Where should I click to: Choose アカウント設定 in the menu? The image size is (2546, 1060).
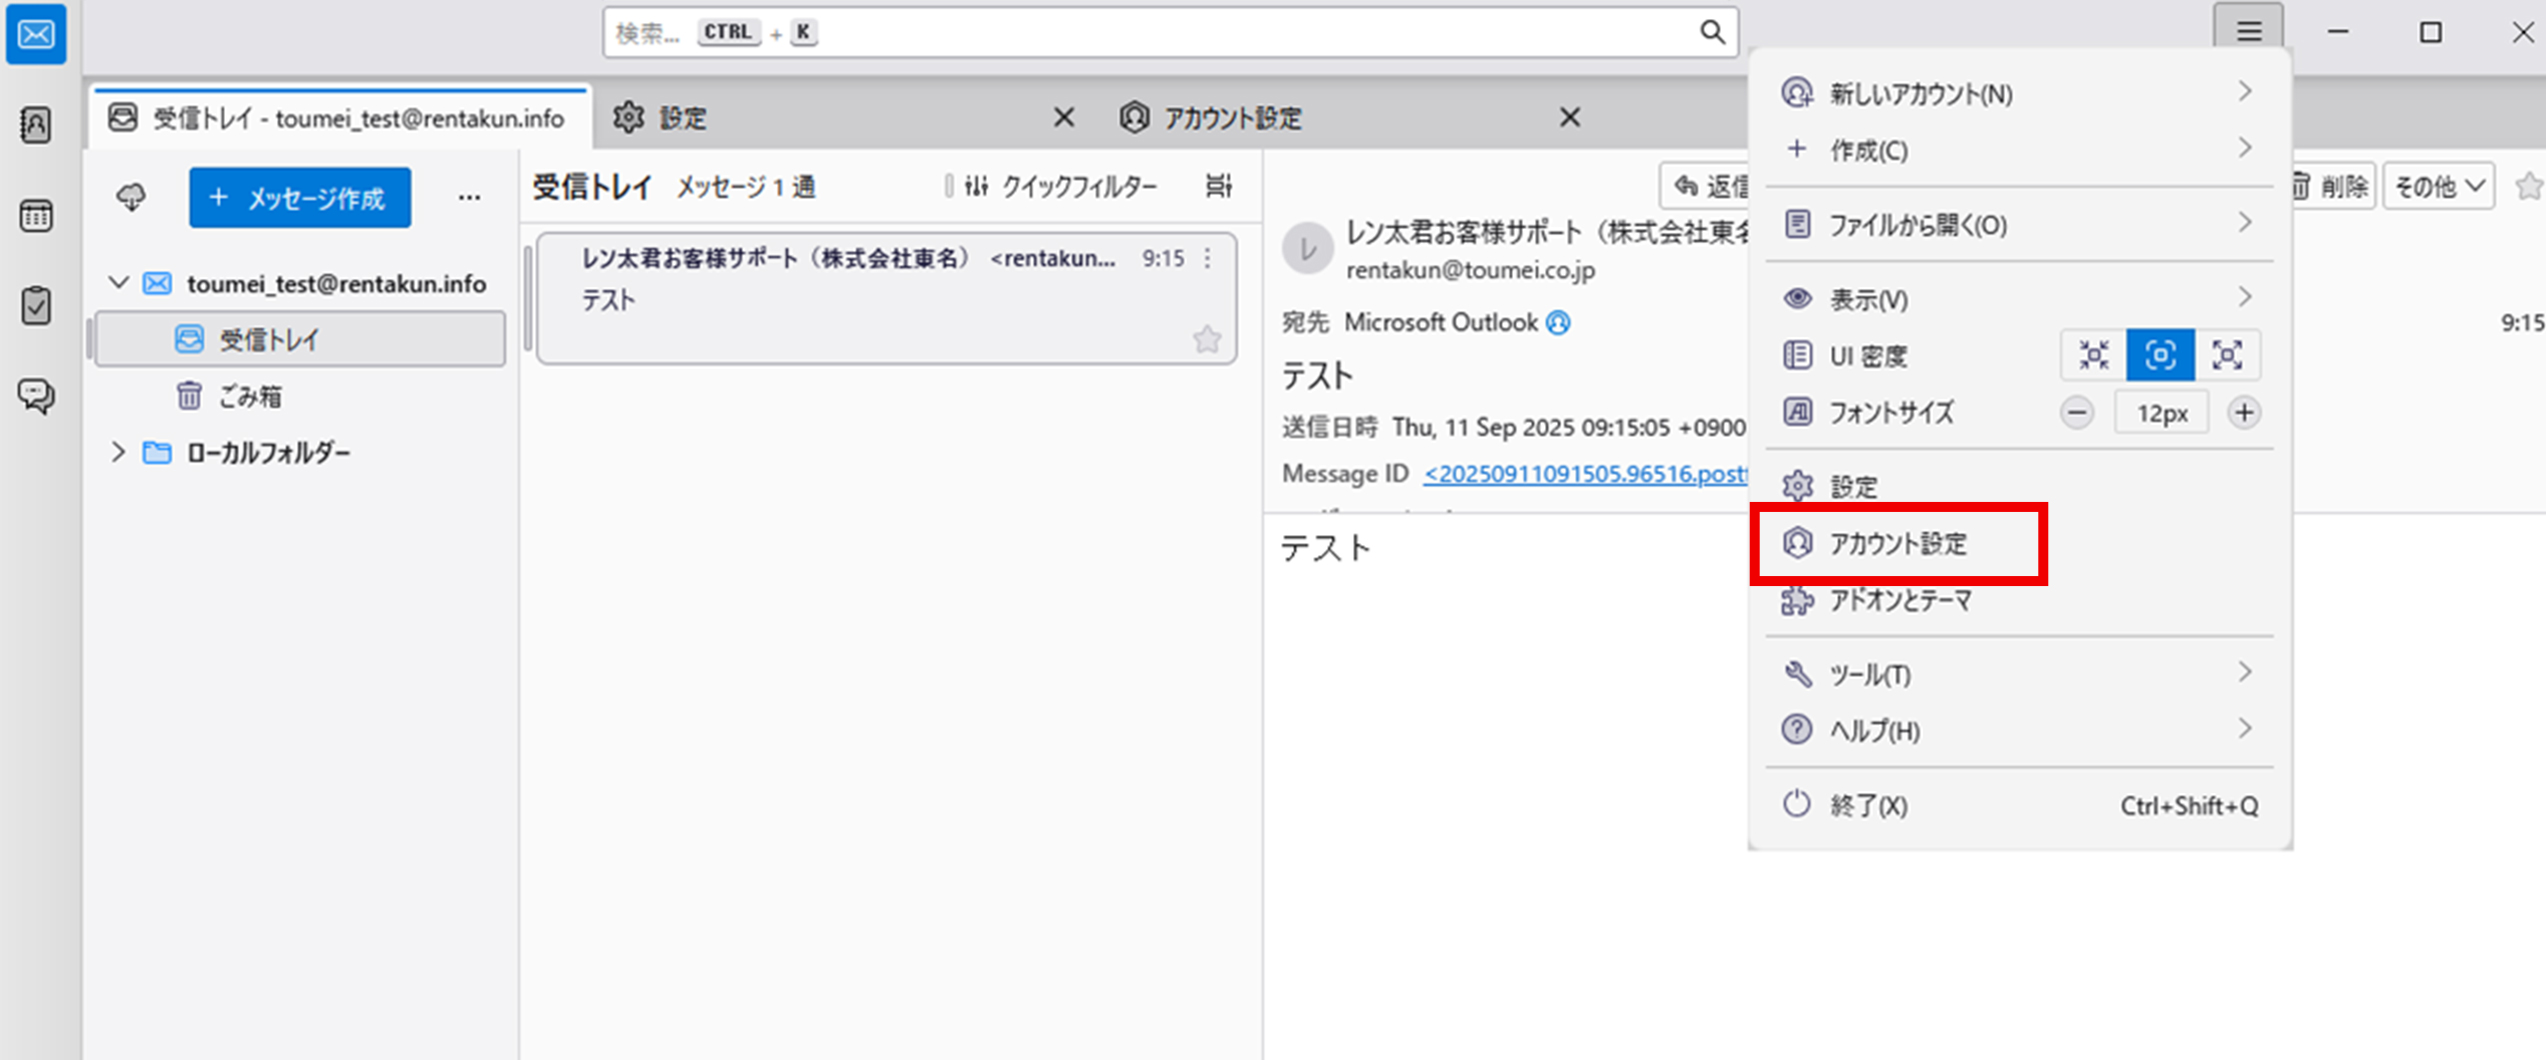(1897, 543)
